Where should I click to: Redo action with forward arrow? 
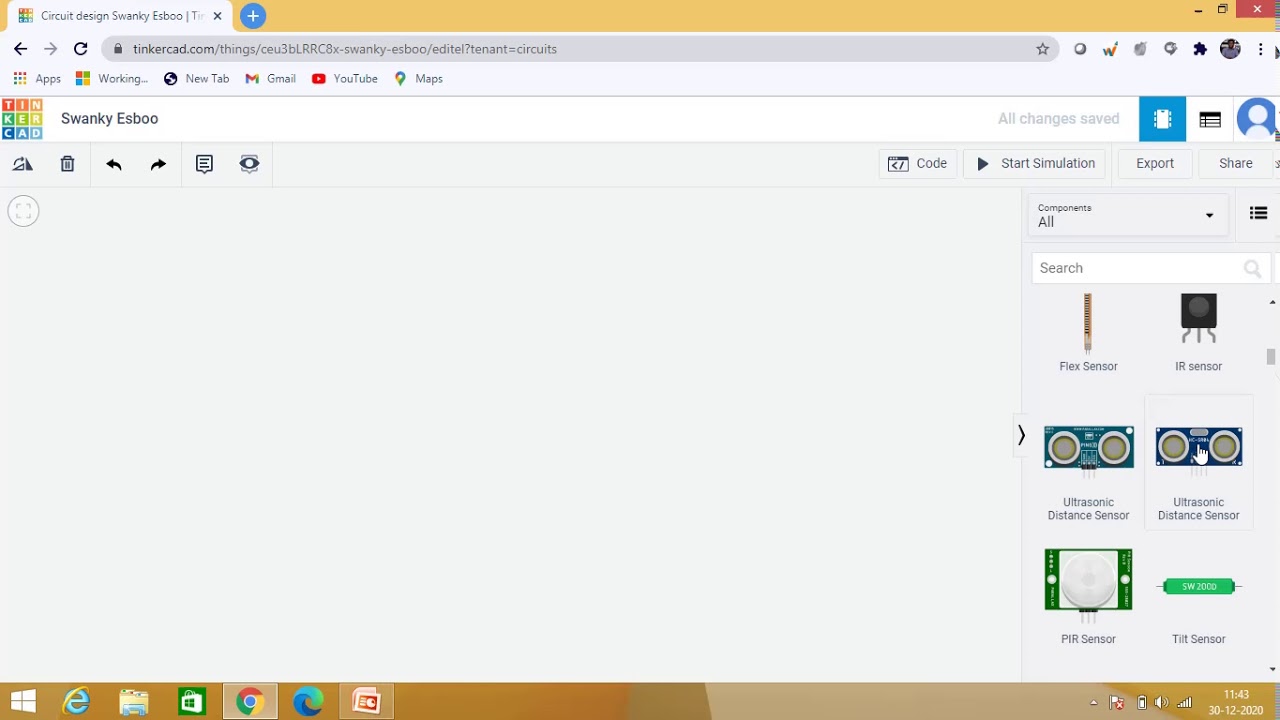point(158,164)
